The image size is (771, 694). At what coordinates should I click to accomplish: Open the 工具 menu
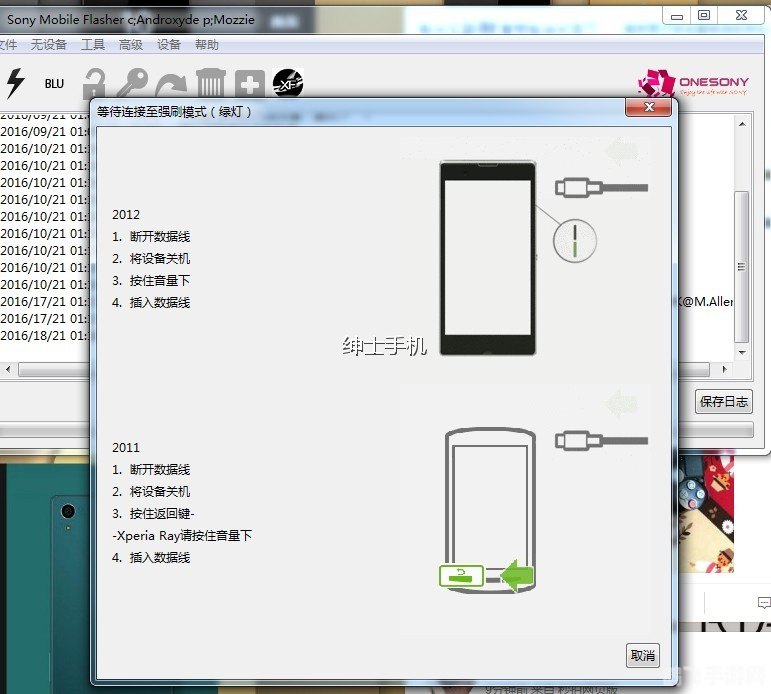[93, 45]
